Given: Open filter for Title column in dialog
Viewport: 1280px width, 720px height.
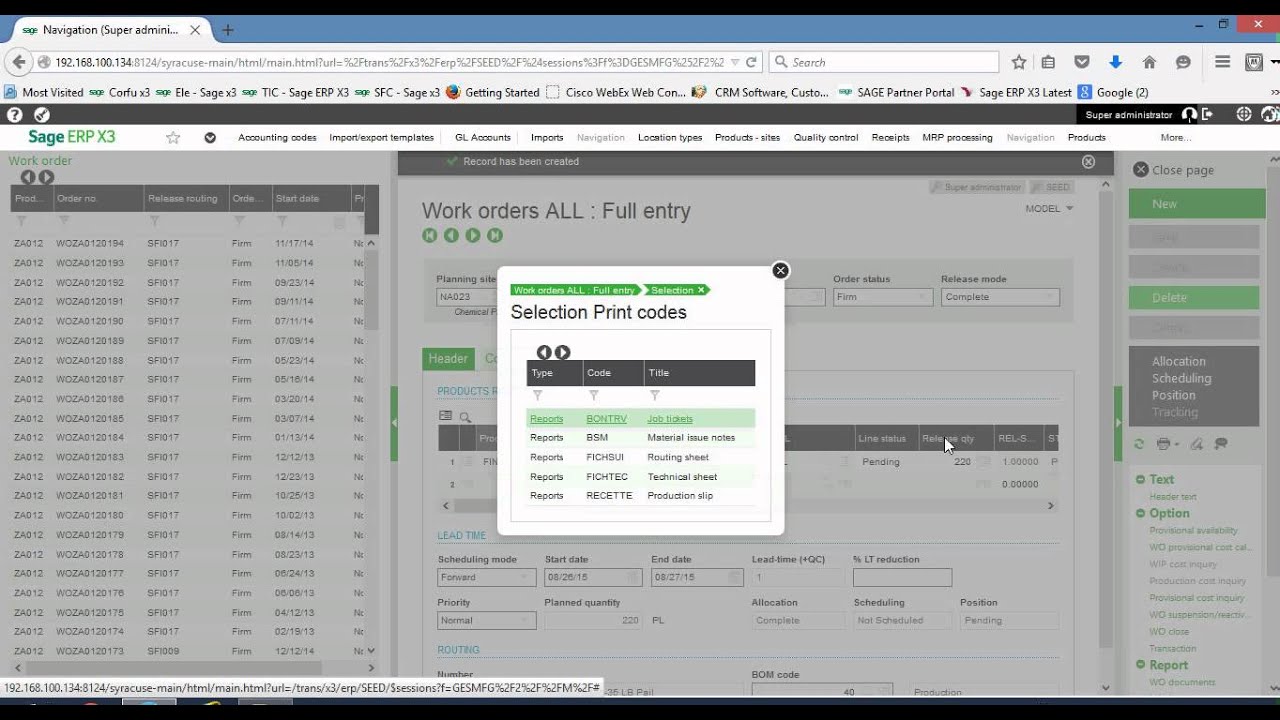Looking at the screenshot, I should point(655,396).
